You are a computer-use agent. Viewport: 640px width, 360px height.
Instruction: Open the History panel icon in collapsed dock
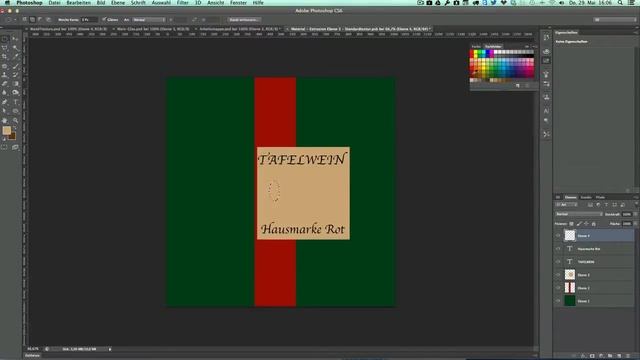(x=546, y=38)
